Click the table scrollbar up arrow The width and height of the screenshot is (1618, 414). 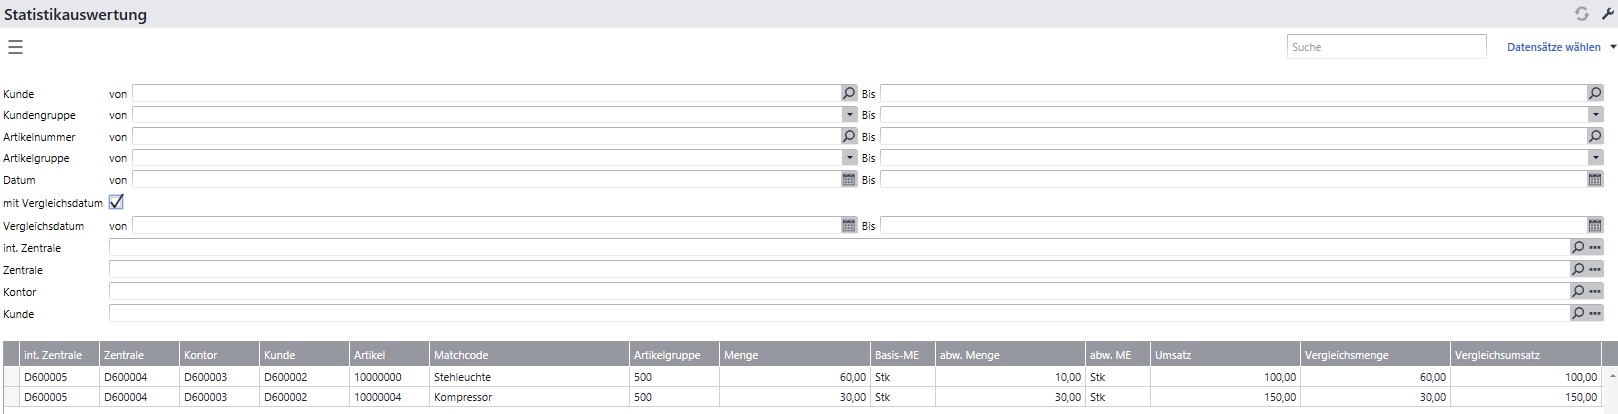1611,376
